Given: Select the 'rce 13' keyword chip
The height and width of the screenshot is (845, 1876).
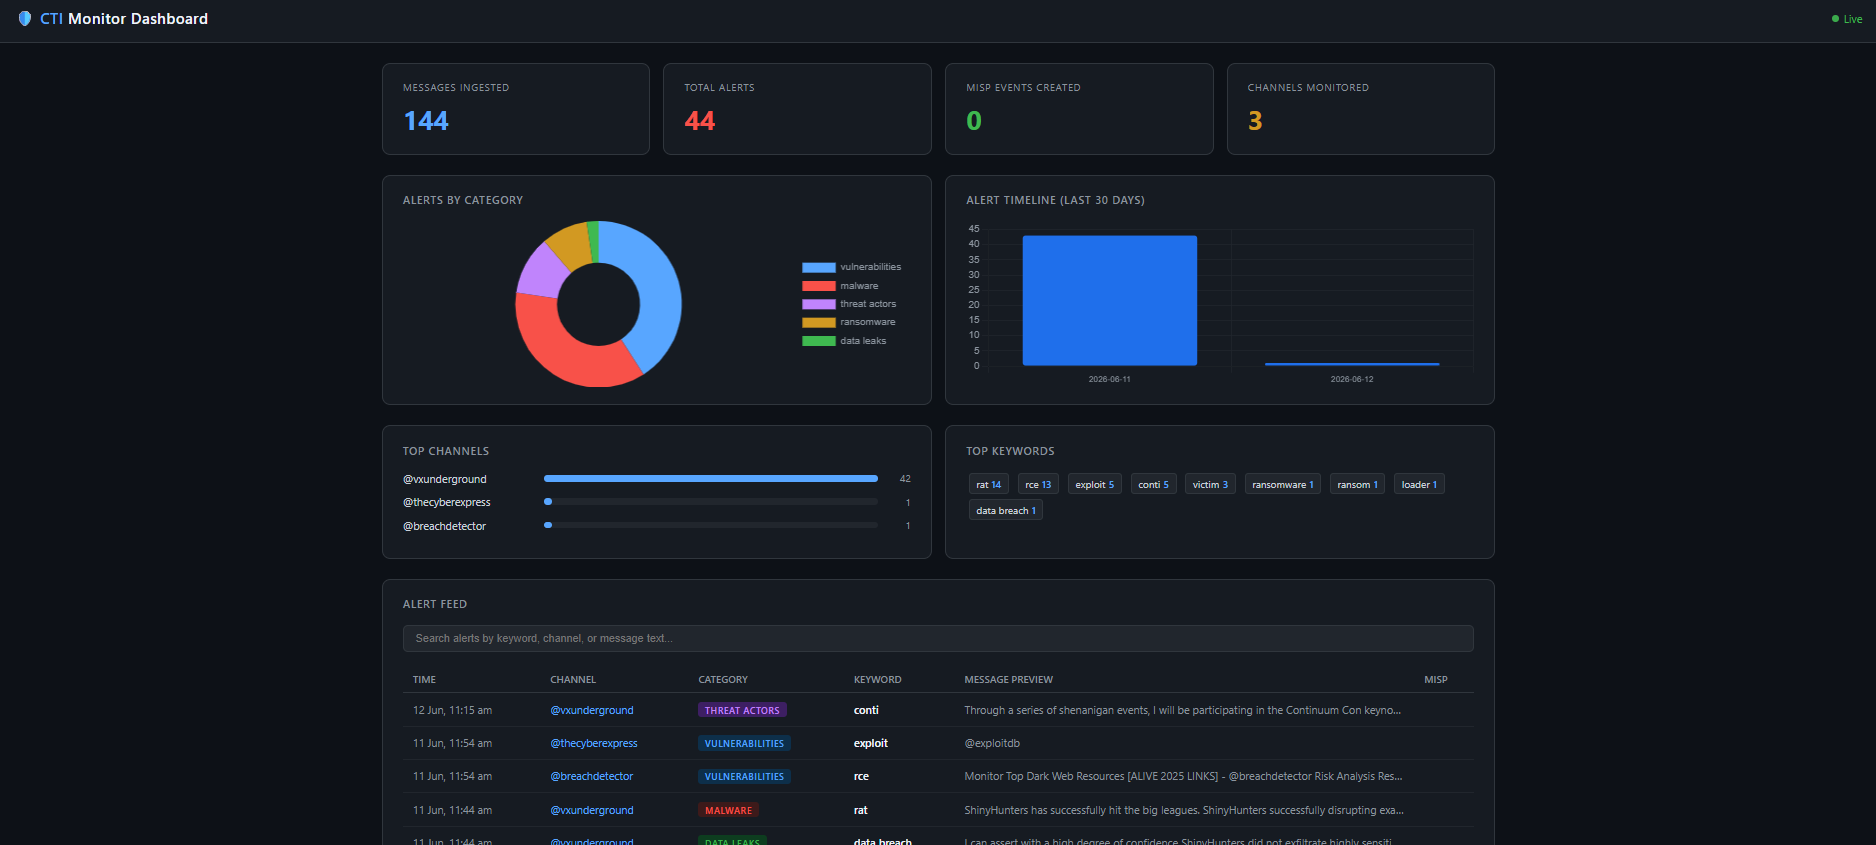Looking at the screenshot, I should click(1038, 484).
